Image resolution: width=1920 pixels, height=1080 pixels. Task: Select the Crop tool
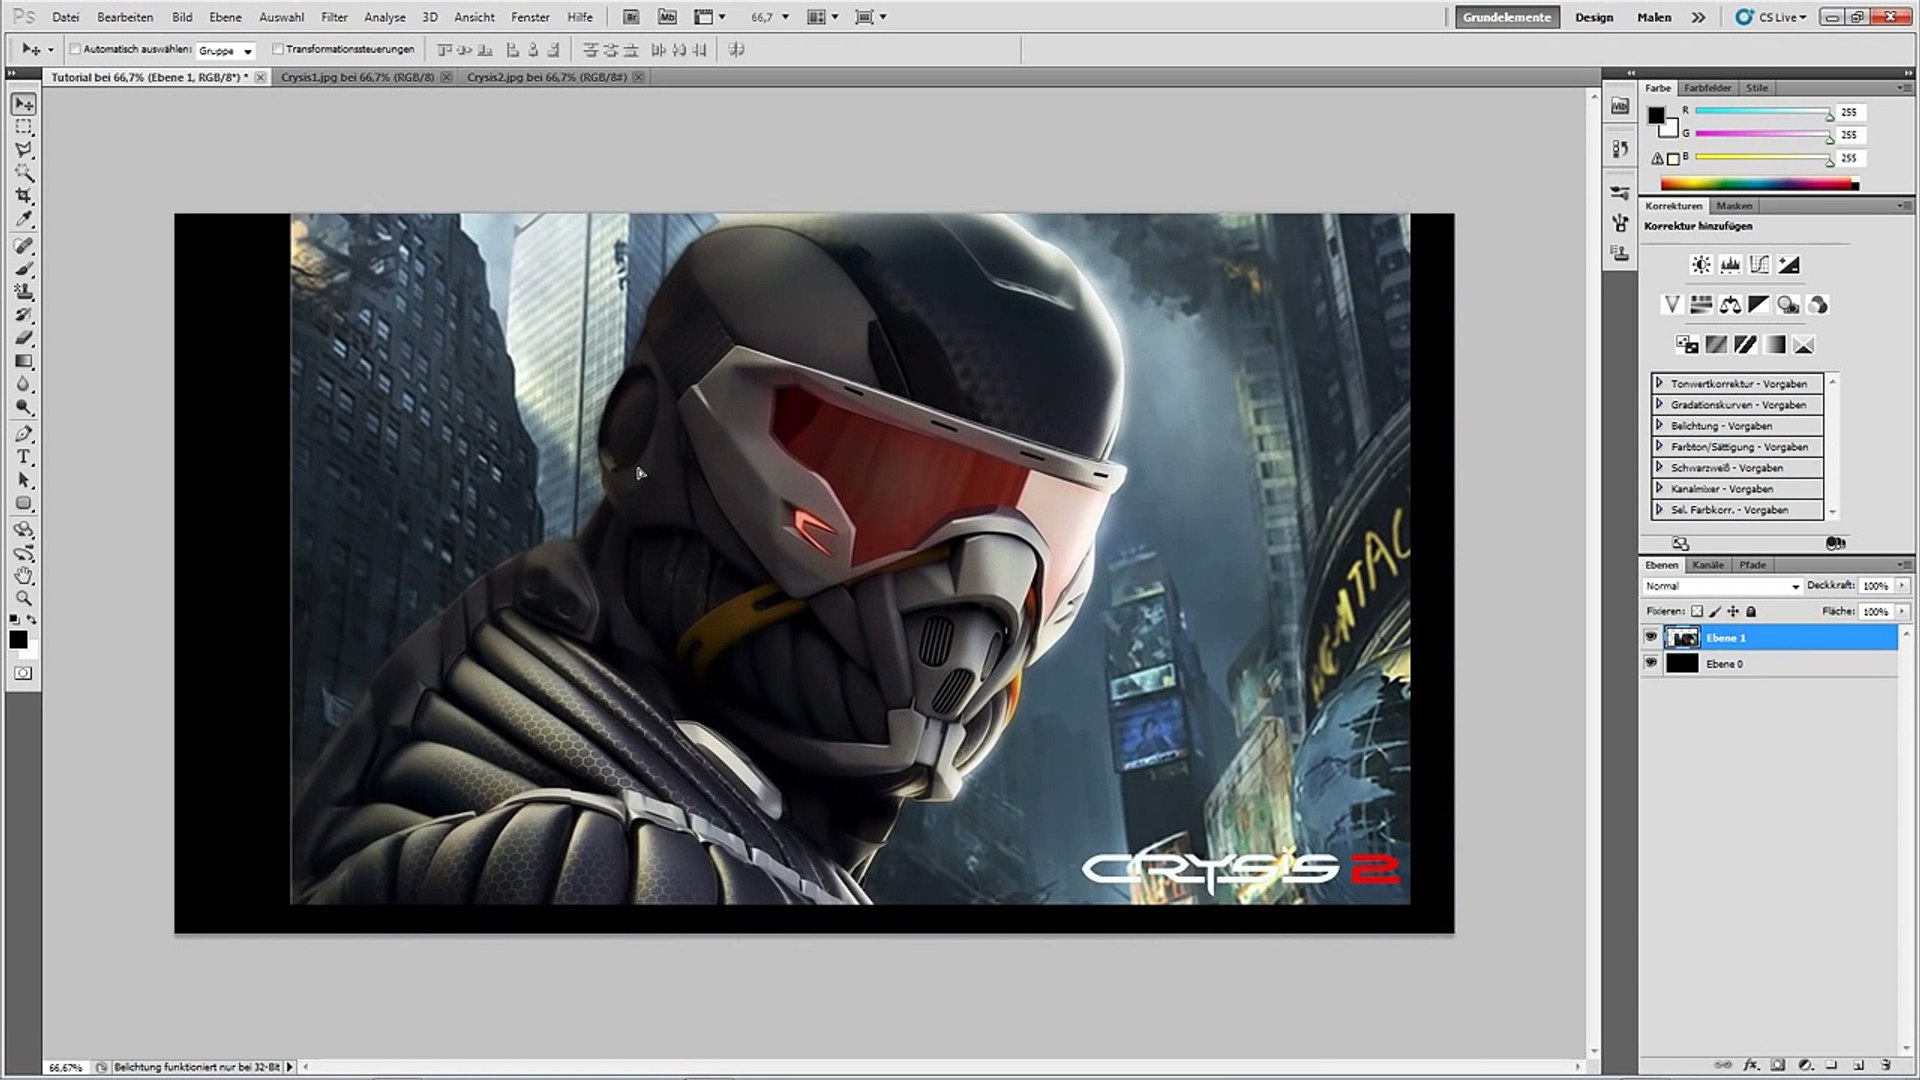tap(24, 196)
